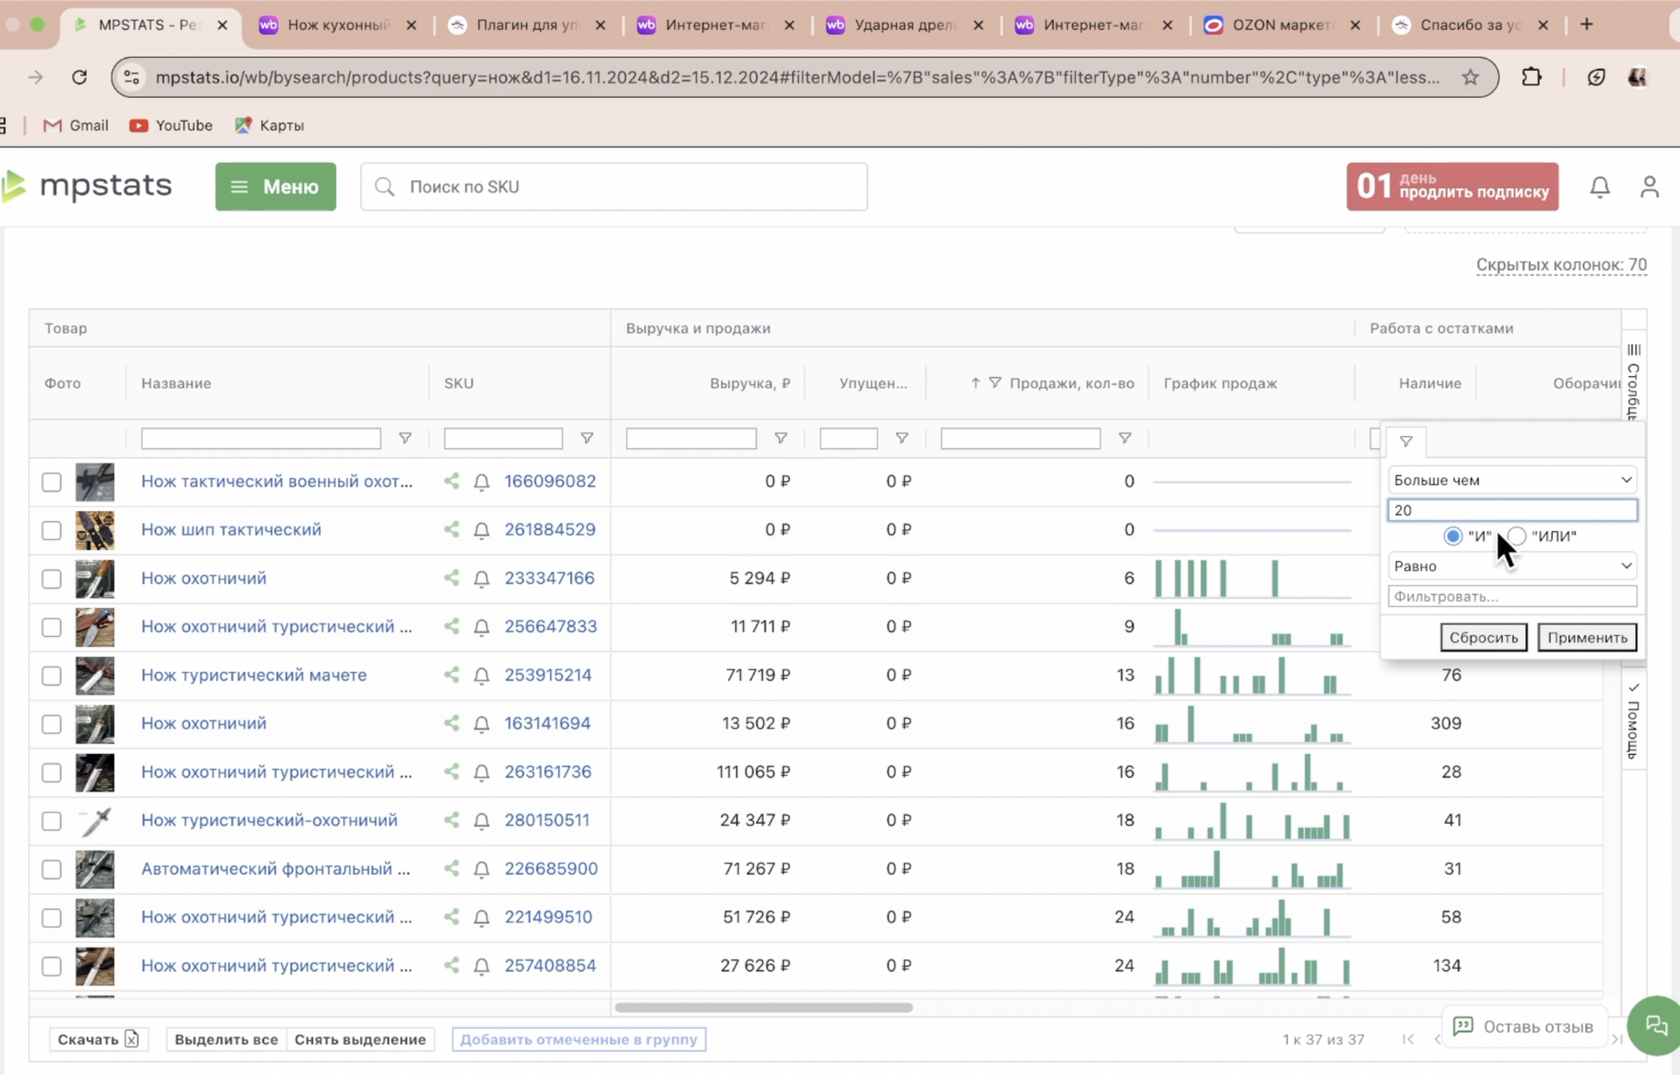Reload the browser page
Viewport: 1680px width, 1075px height.
[x=79, y=77]
